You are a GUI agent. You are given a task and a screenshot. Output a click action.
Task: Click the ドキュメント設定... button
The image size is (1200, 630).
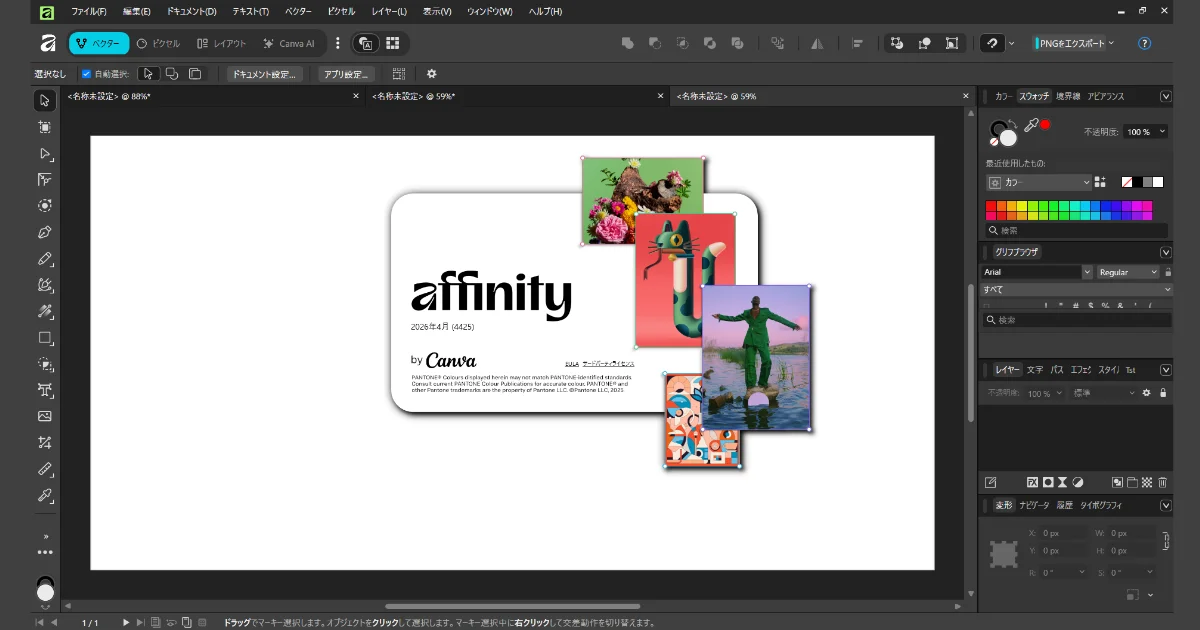[x=263, y=74]
